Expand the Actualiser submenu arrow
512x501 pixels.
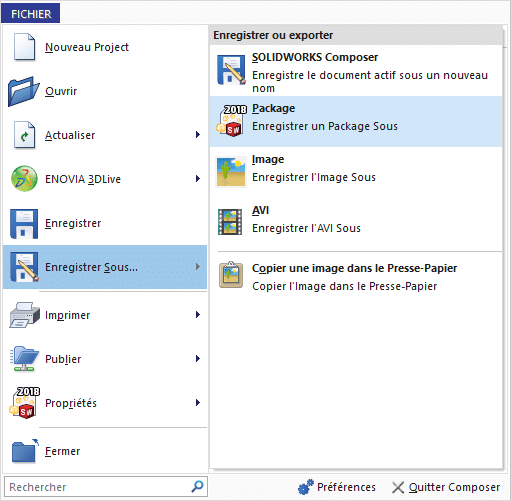pos(198,135)
